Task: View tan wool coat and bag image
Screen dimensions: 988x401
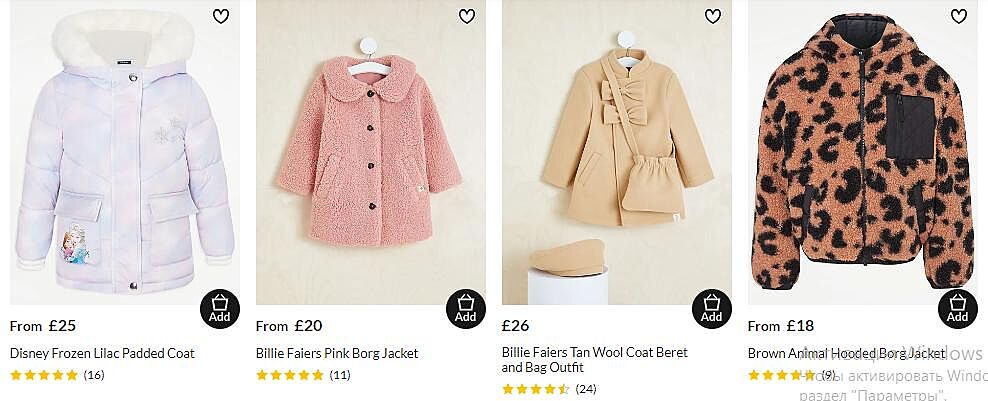Action: click(x=616, y=160)
